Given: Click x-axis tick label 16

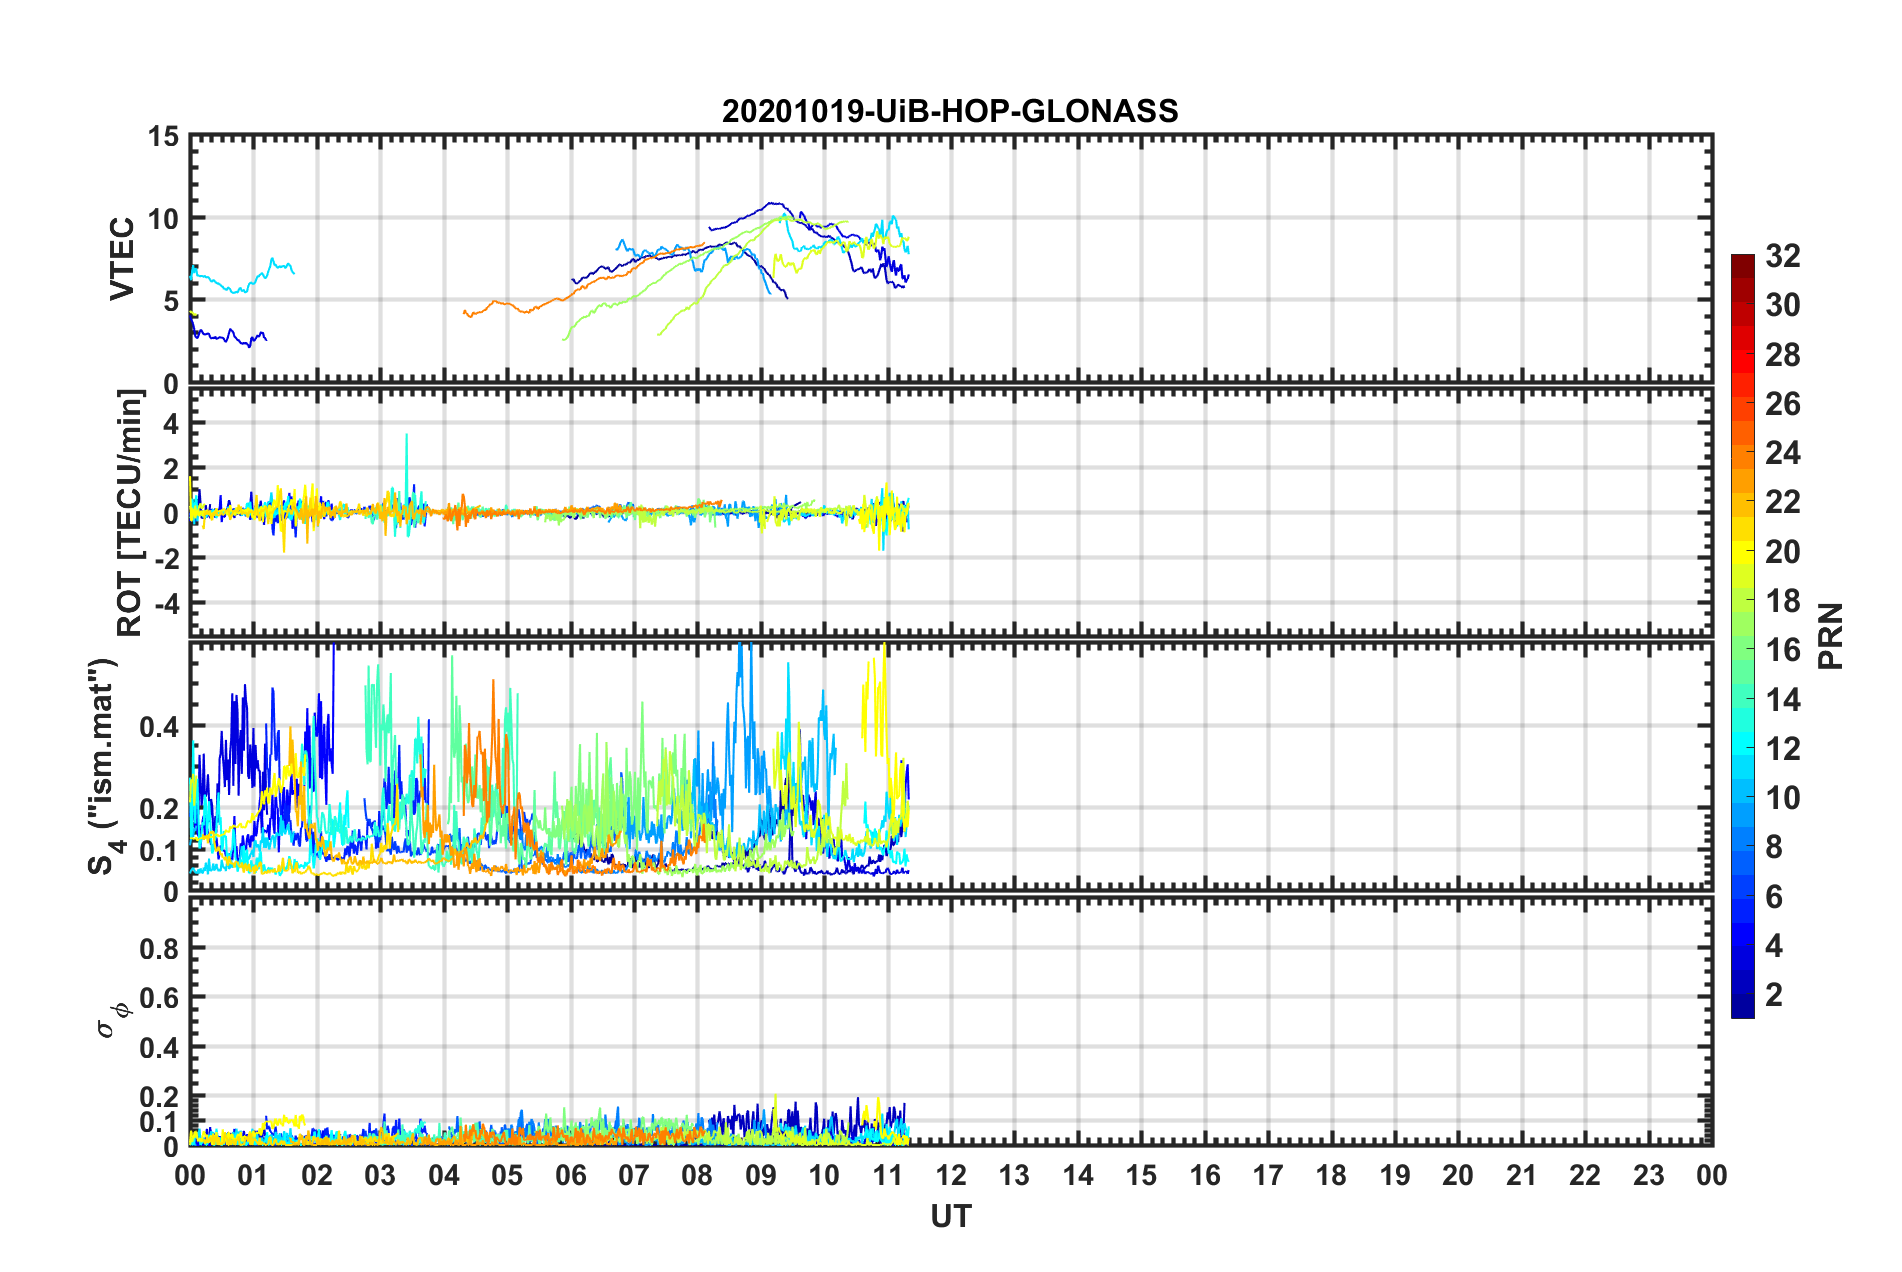Looking at the screenshot, I should coord(1205,1175).
